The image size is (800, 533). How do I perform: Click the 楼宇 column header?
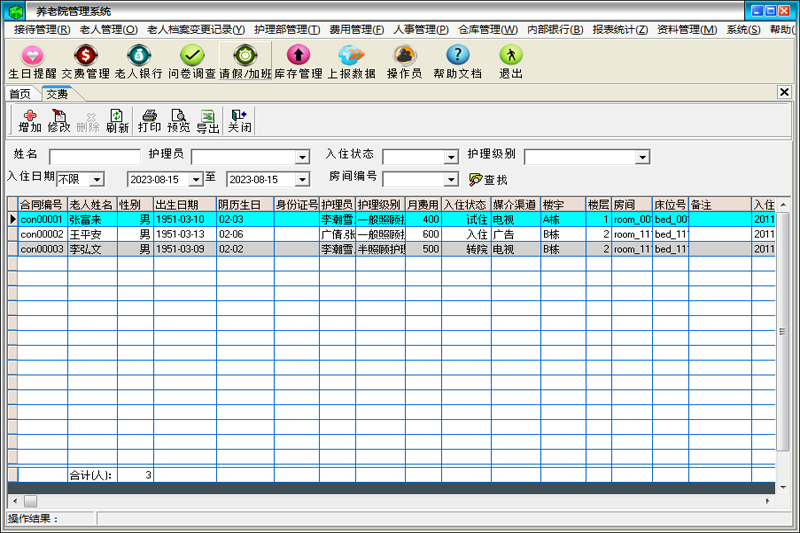(x=563, y=205)
